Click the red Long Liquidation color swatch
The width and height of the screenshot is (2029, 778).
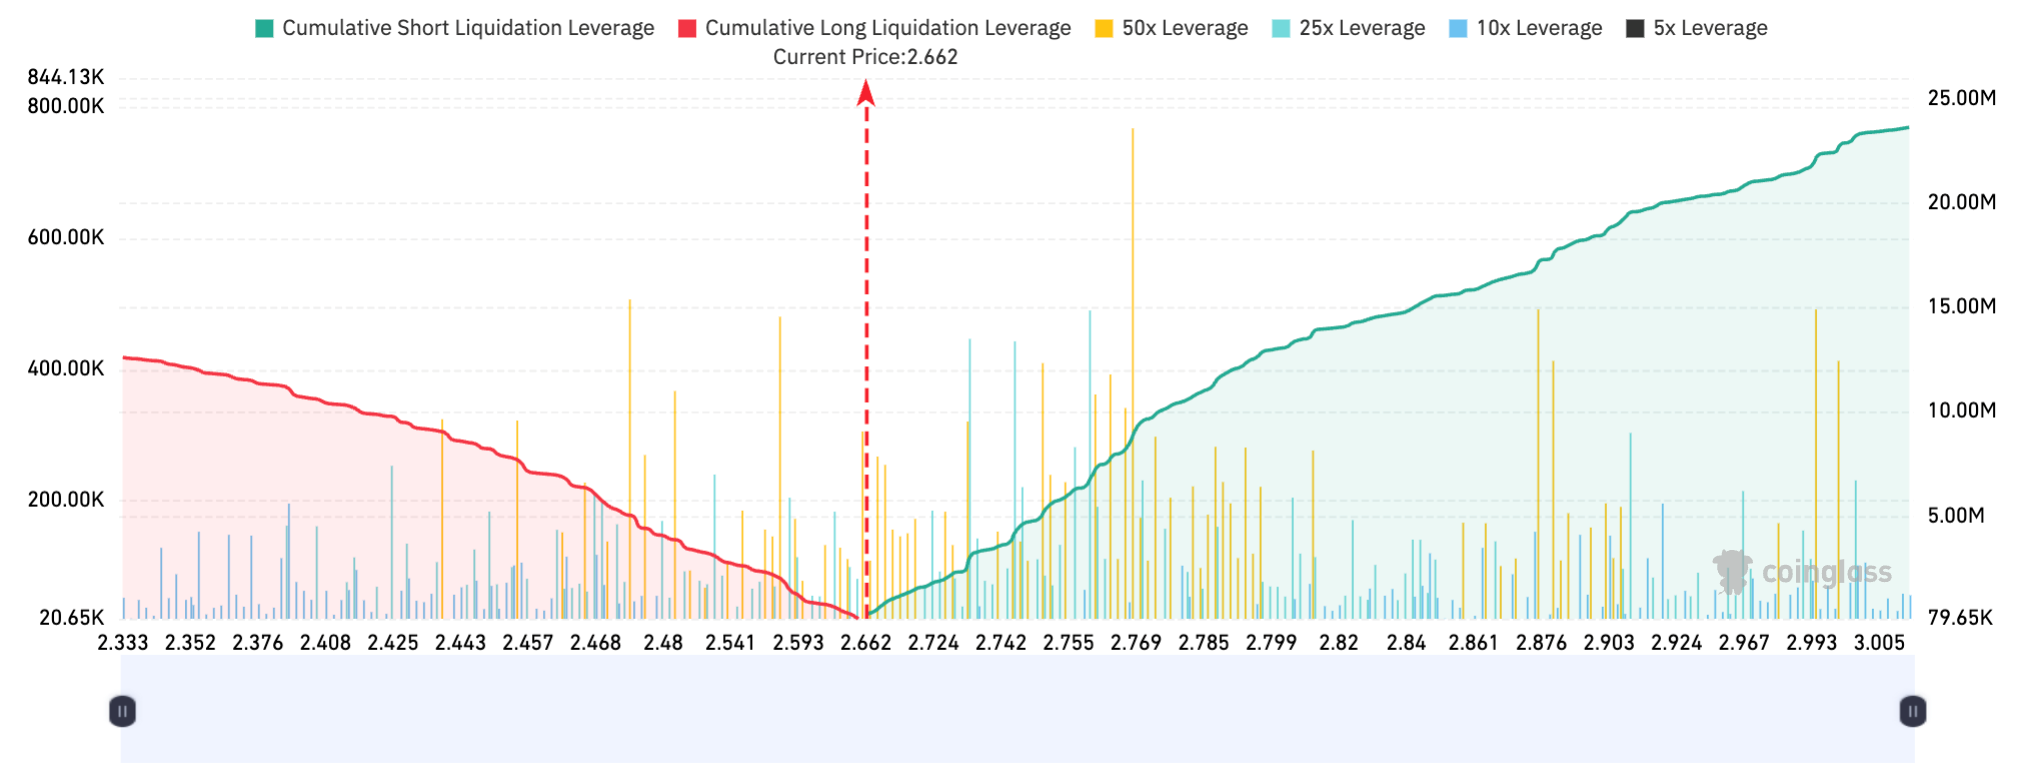687,28
